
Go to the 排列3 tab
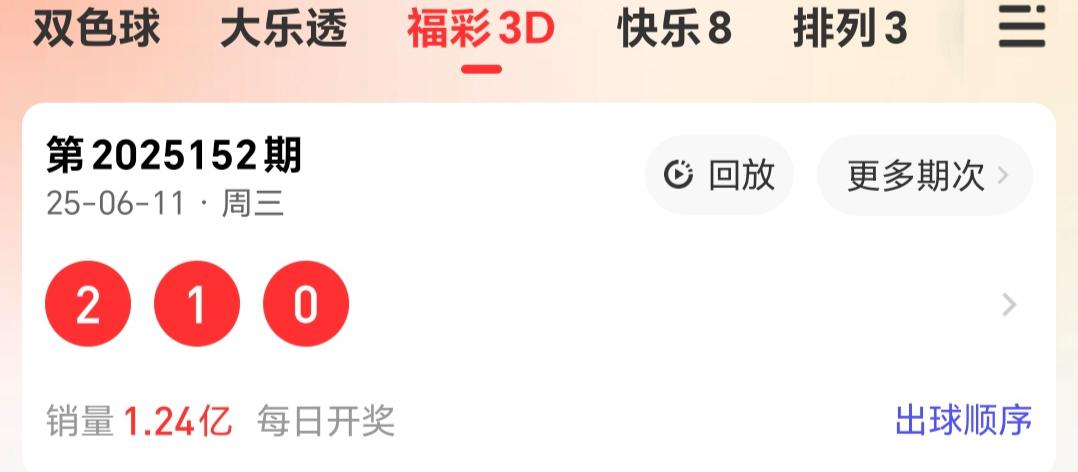[850, 29]
